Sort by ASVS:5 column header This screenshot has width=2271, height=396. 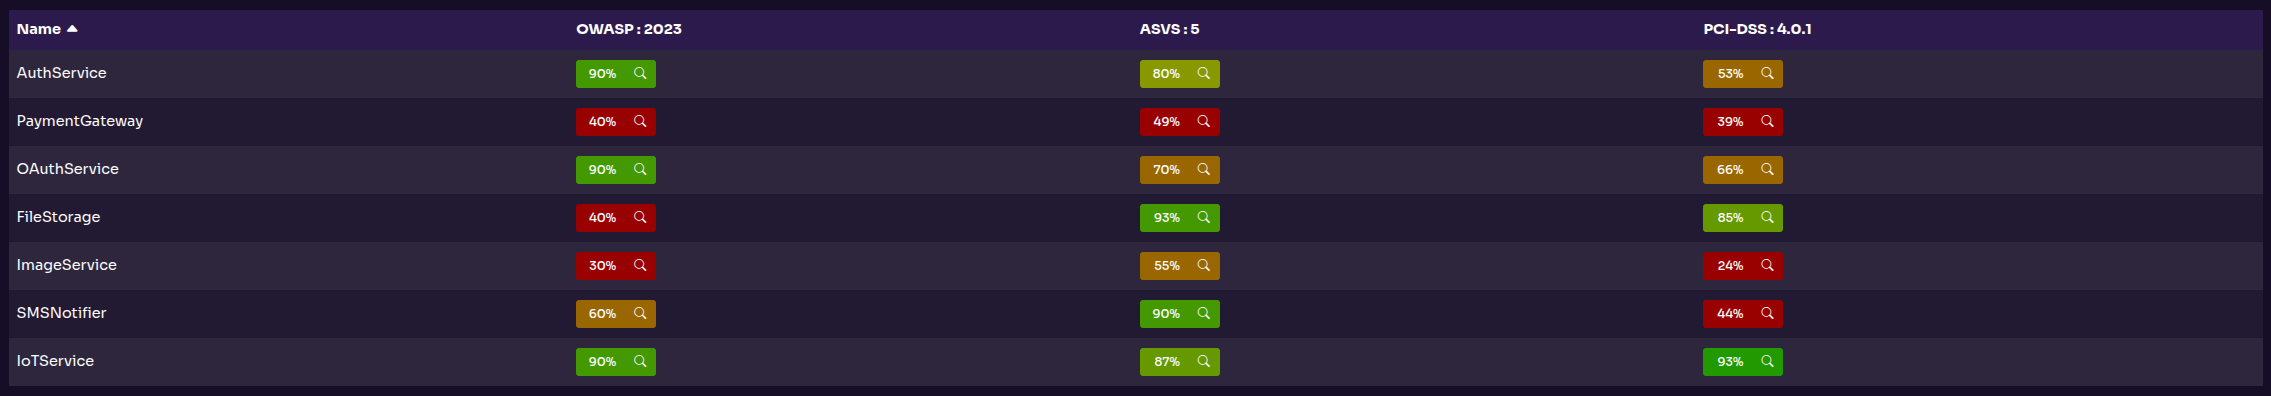pos(1169,29)
